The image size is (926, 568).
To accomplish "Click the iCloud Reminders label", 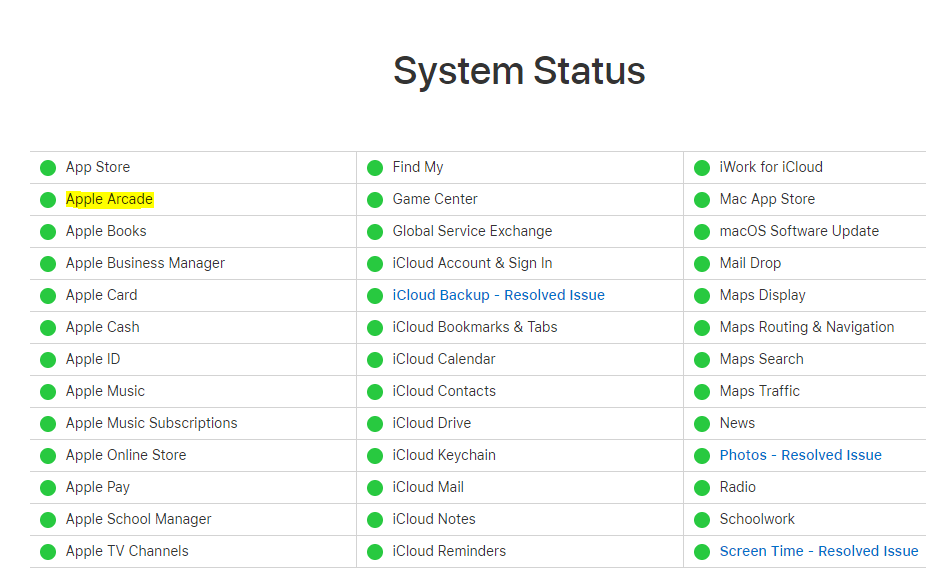I will point(449,551).
